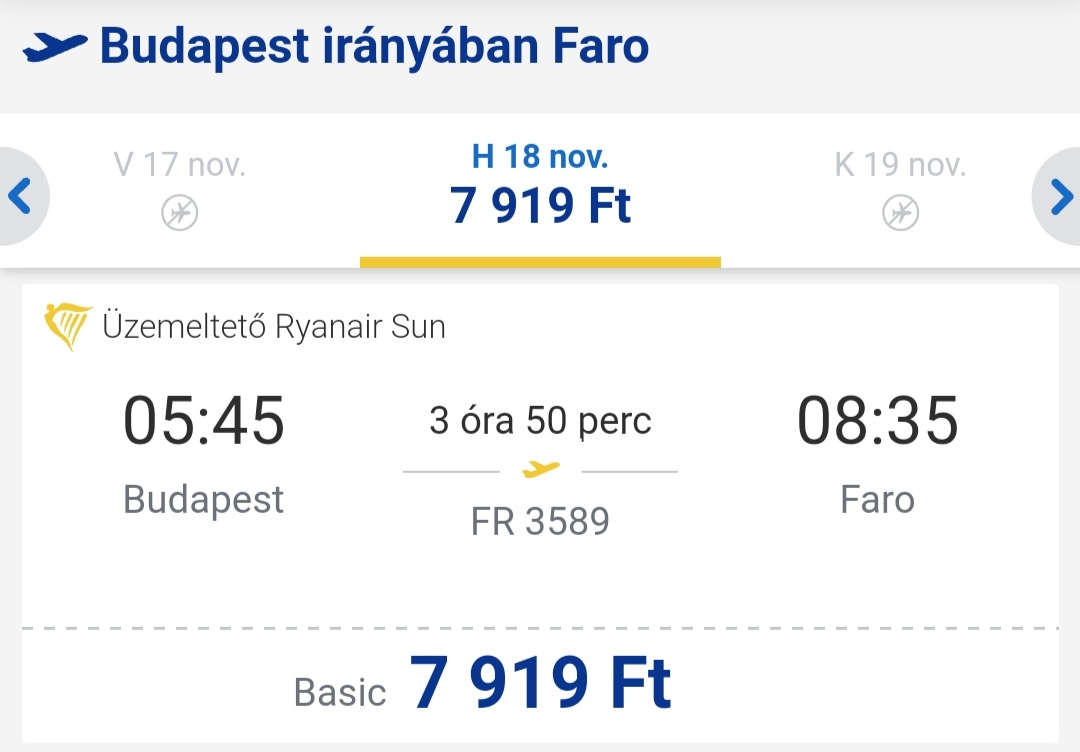Click the Budapest irányában Faro heading
Image resolution: width=1080 pixels, height=752 pixels.
(x=374, y=47)
